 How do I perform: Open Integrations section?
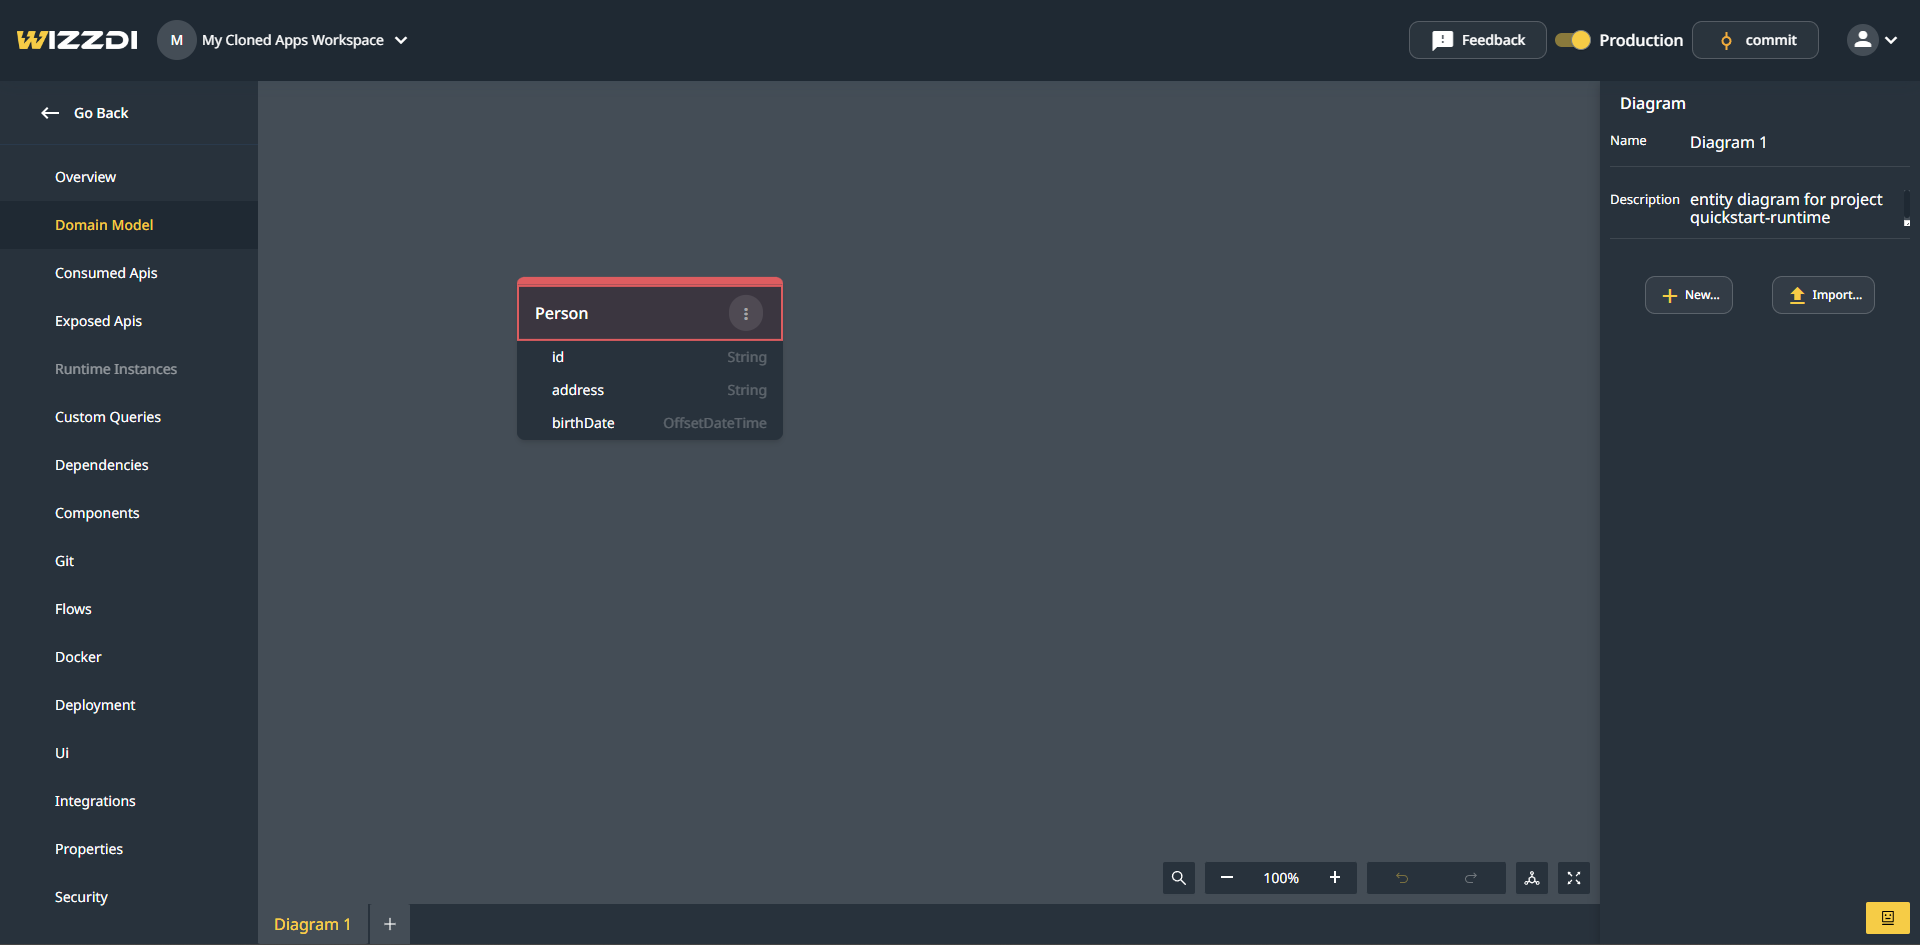click(x=129, y=801)
